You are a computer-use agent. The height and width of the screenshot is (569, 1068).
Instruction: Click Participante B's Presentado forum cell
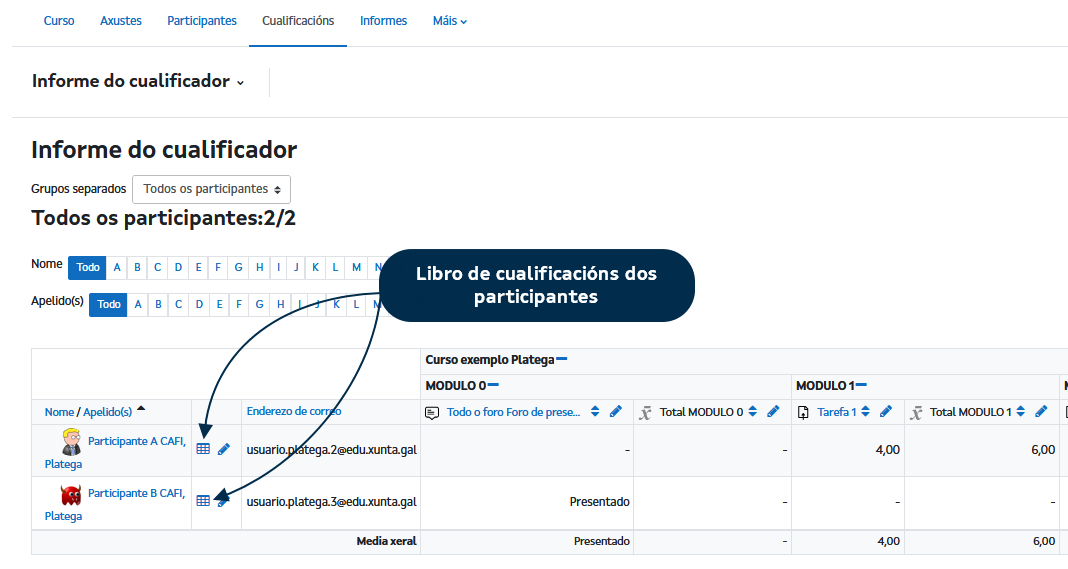pos(599,502)
